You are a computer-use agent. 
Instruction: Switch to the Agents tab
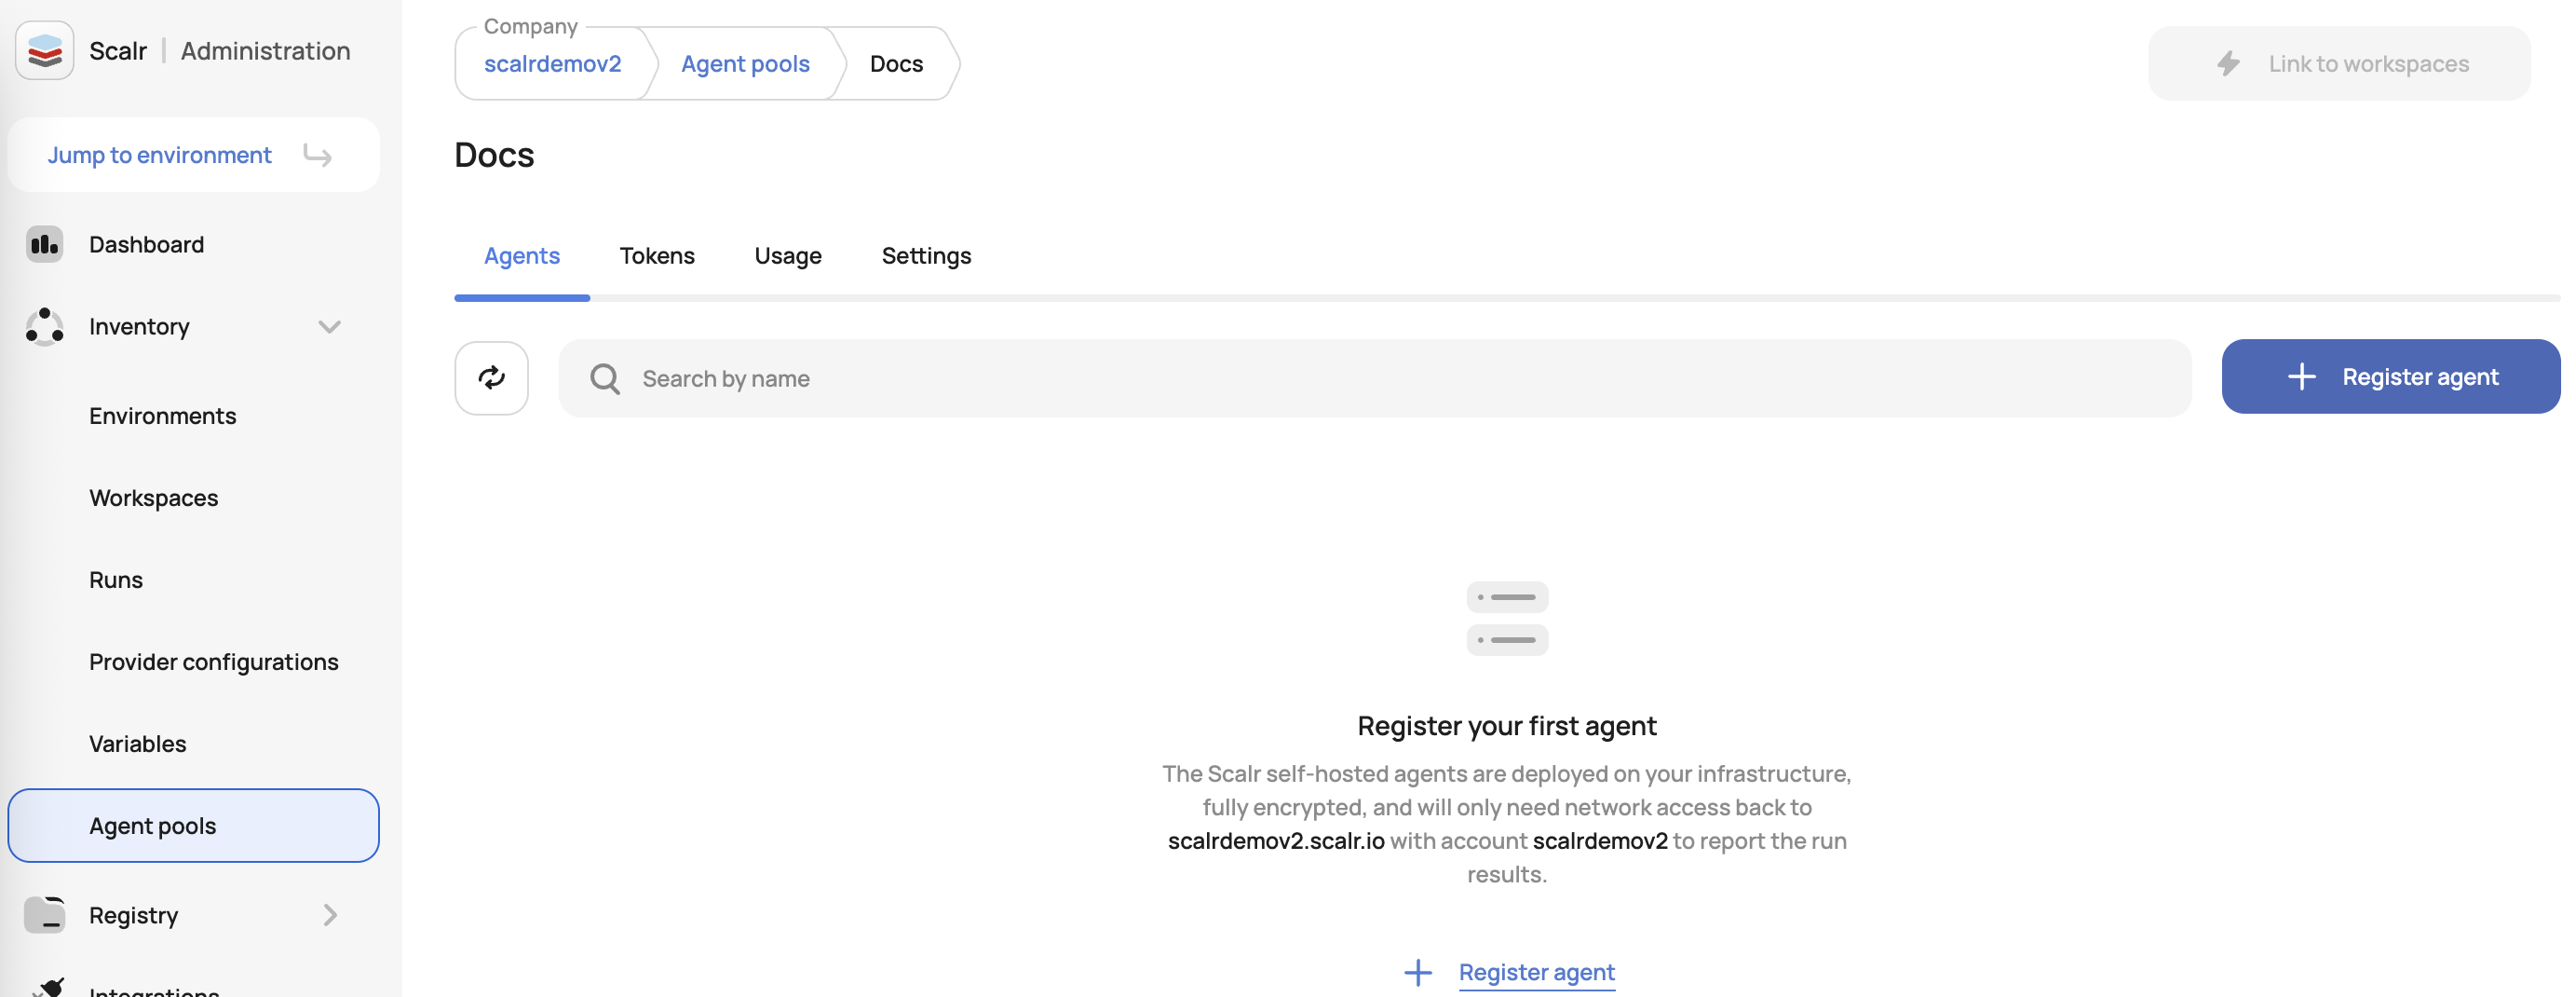point(521,256)
